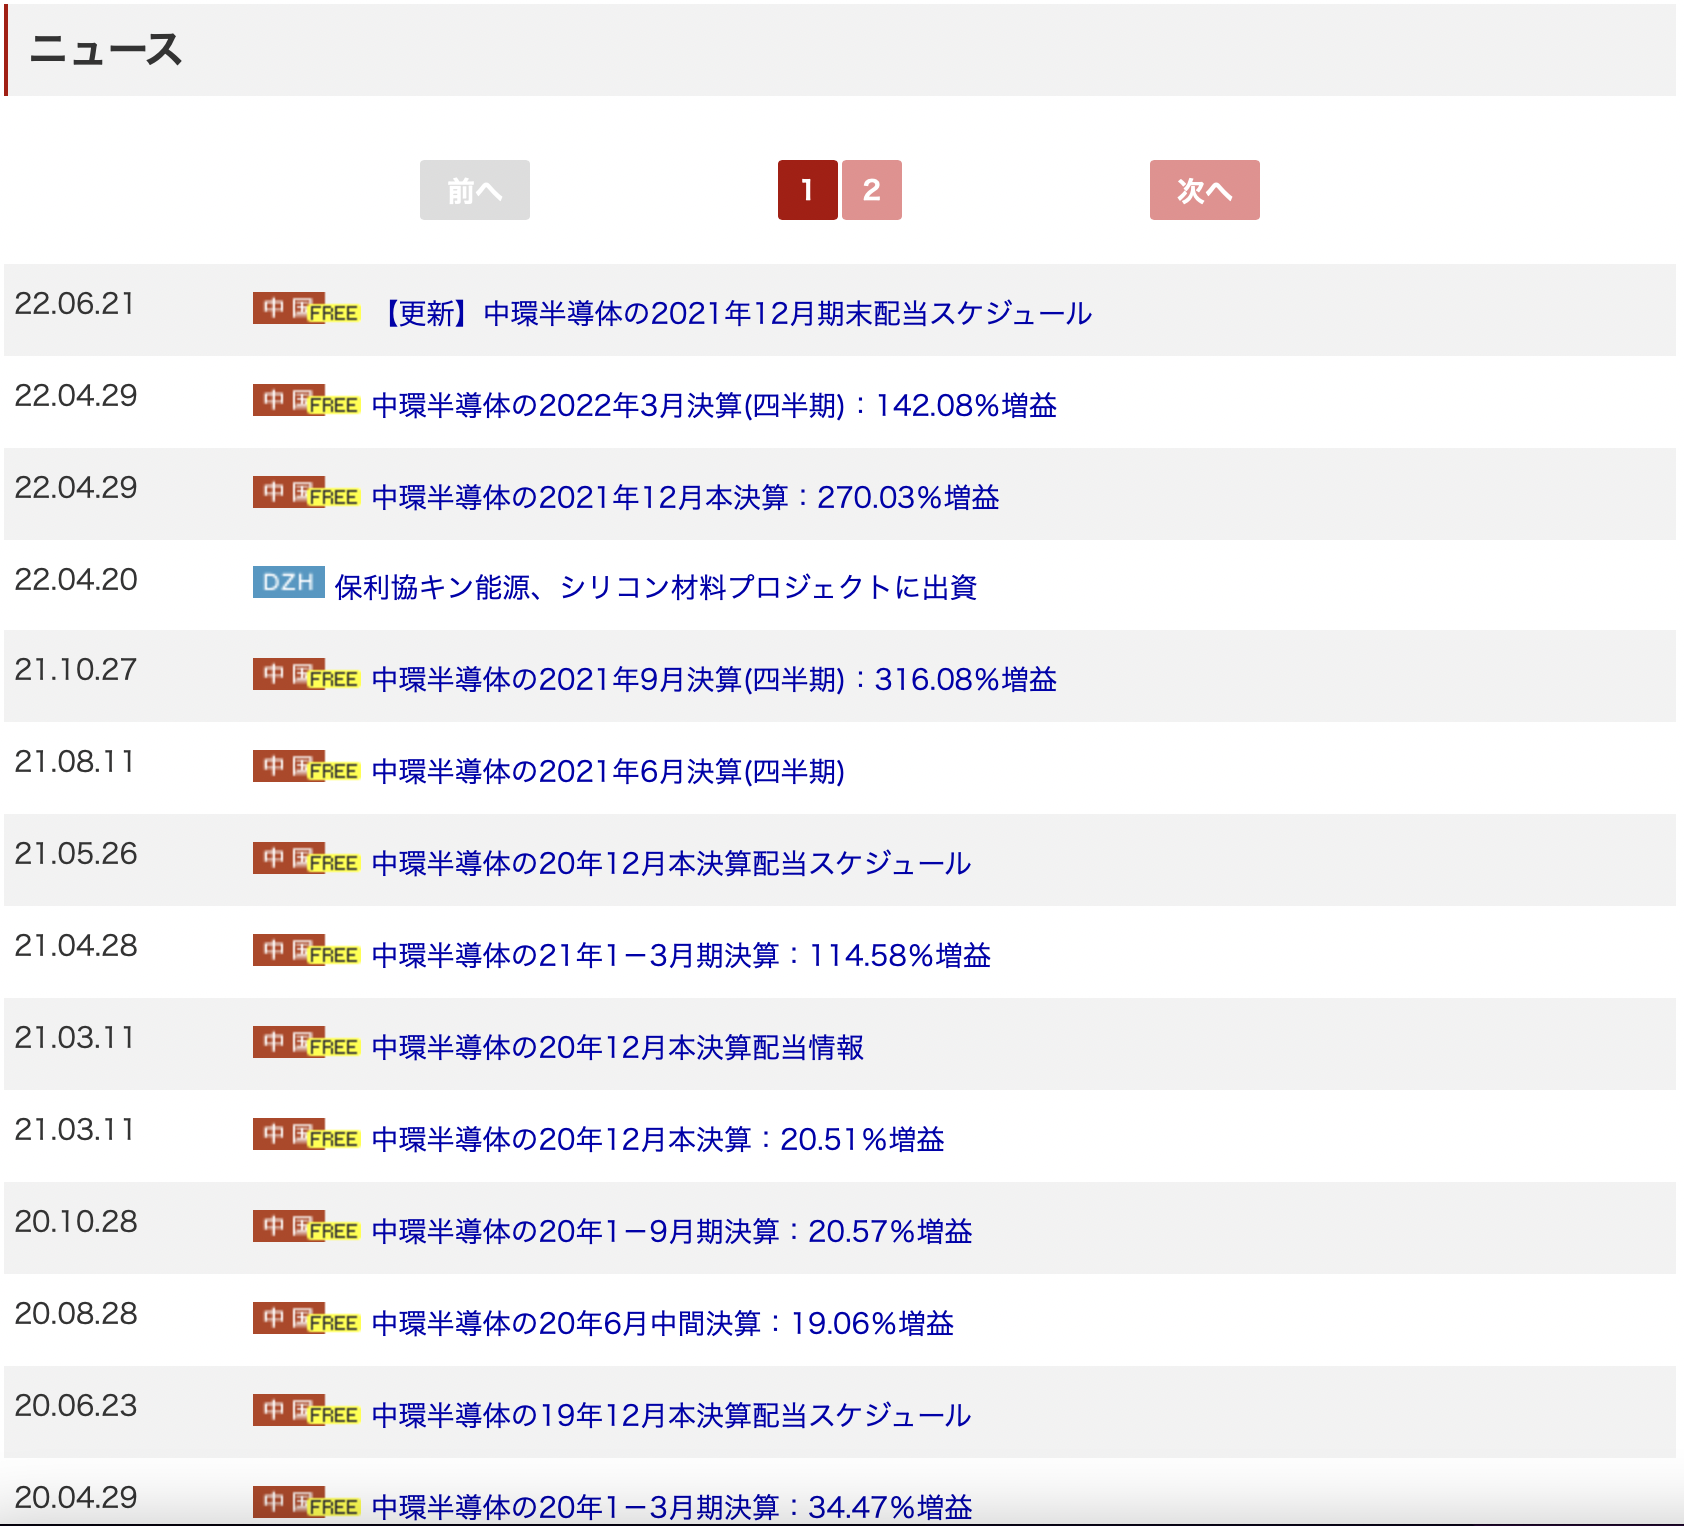This screenshot has width=1684, height=1526.
Task: Click date 20.04.29
Action: (x=76, y=1498)
